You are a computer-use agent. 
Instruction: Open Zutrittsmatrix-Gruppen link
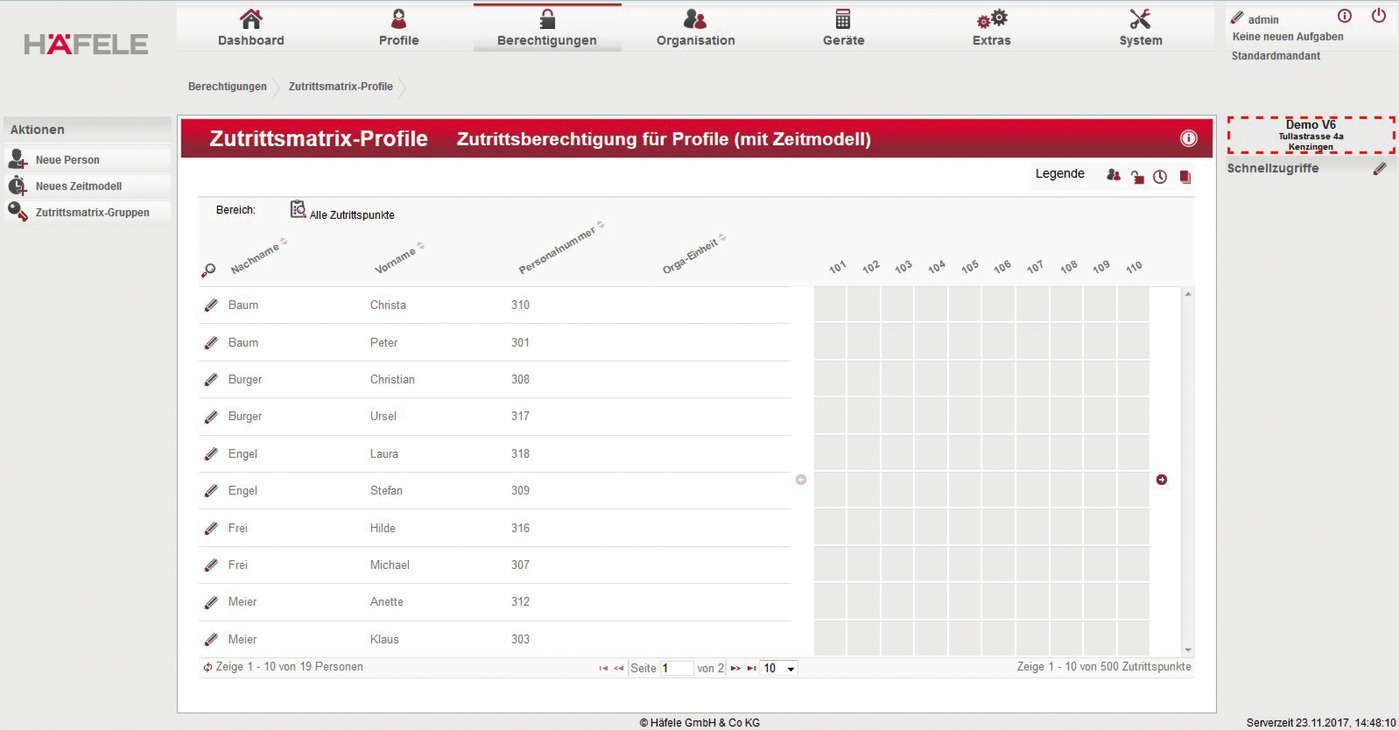(x=92, y=212)
